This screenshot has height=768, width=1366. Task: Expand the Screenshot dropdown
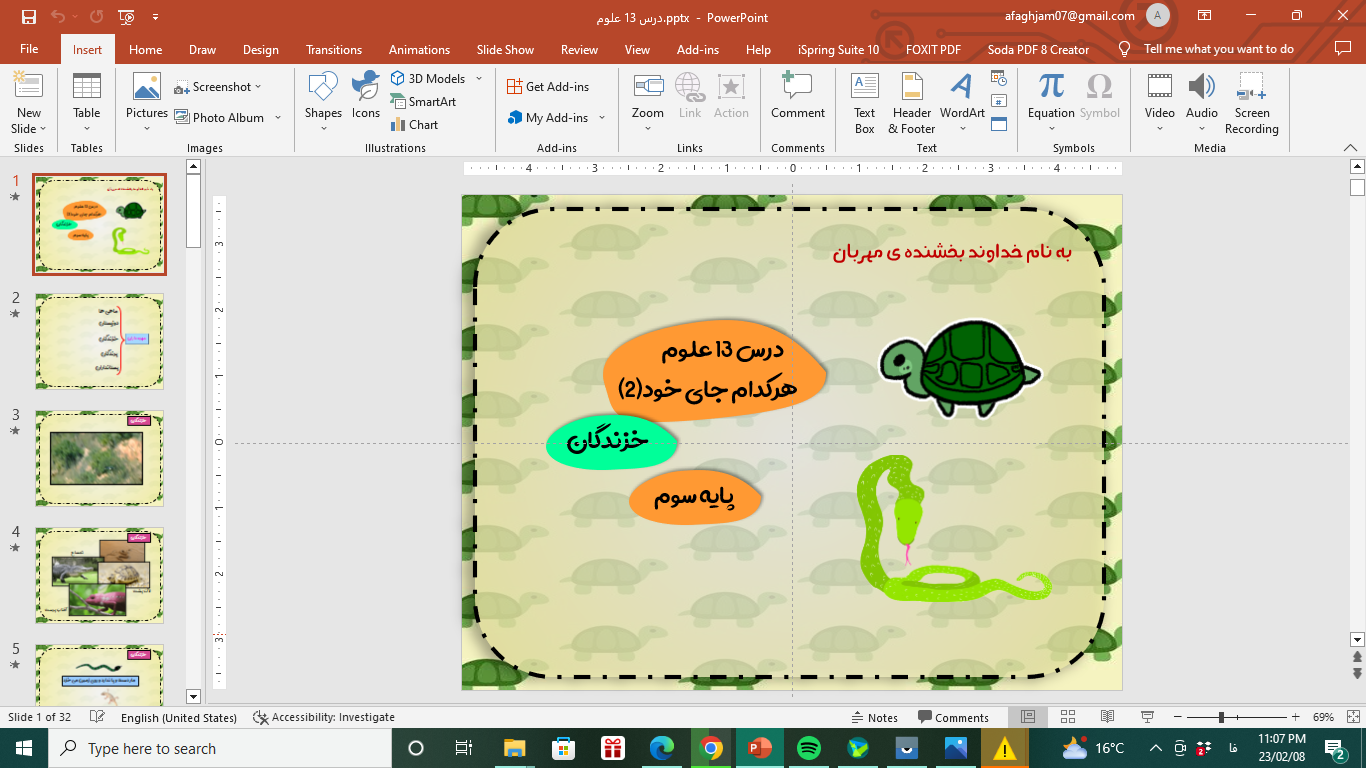click(258, 87)
